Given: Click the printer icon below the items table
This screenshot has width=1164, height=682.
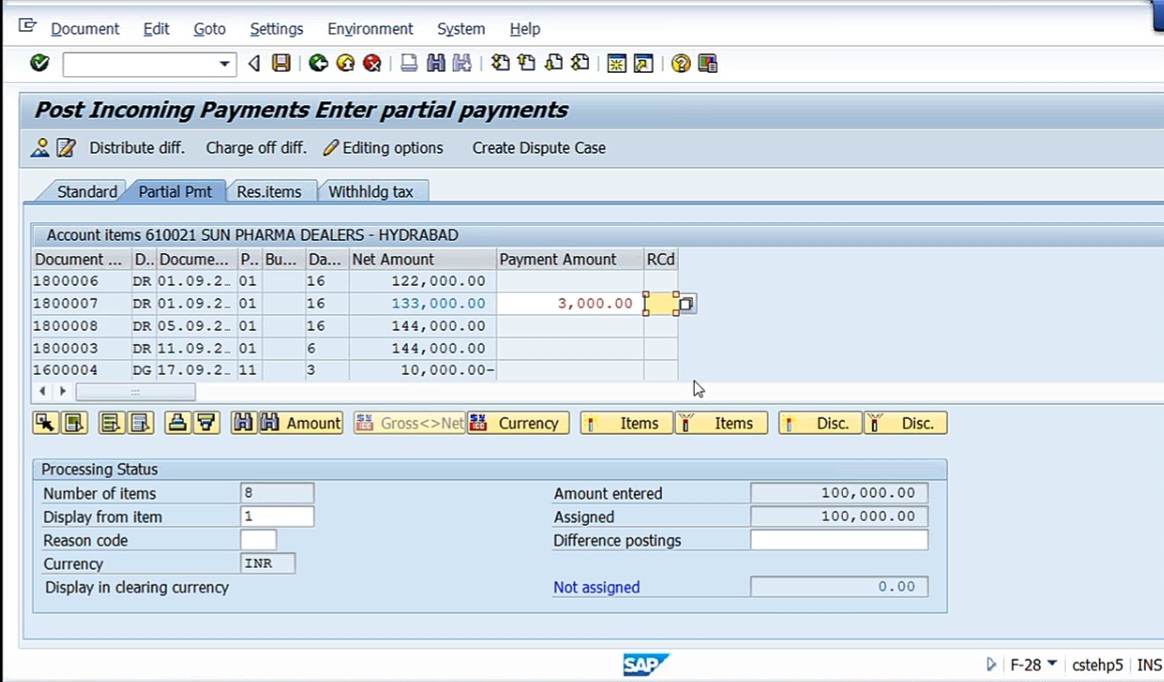Looking at the screenshot, I should coord(177,423).
